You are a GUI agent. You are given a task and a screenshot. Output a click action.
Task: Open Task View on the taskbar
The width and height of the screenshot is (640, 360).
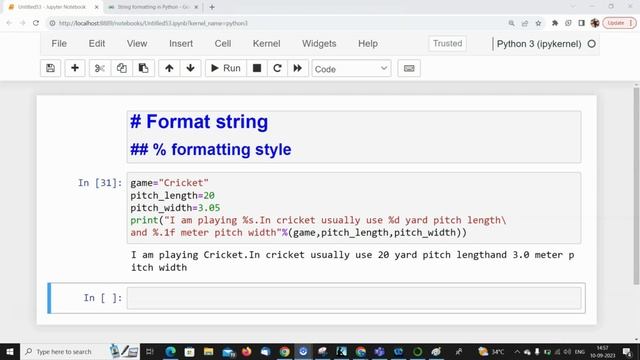149,351
